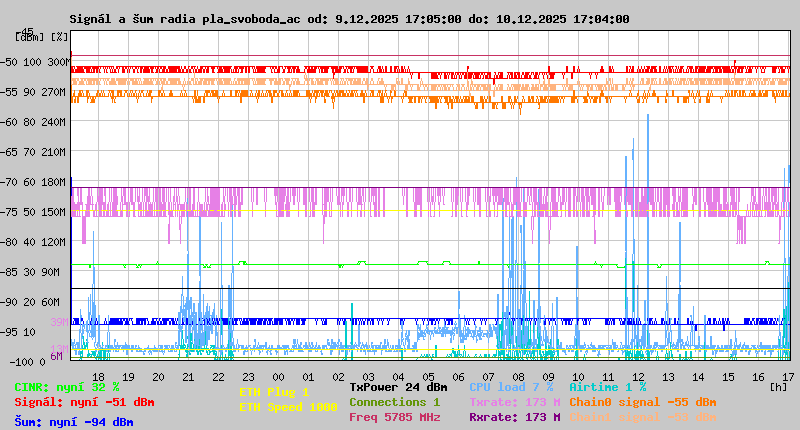The height and width of the screenshot is (430, 800).
Task: Click the [h] unit label on time axis
Action: (x=777, y=386)
